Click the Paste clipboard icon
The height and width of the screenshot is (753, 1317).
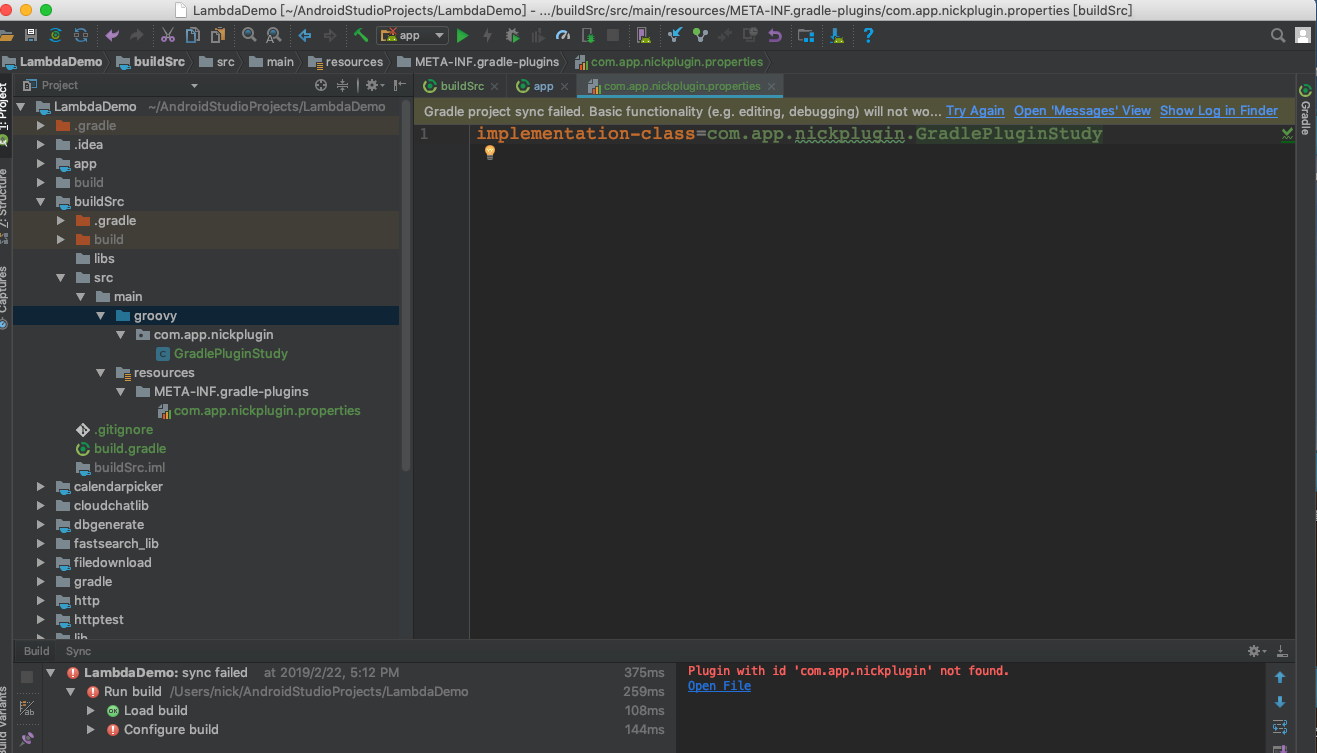tap(217, 35)
